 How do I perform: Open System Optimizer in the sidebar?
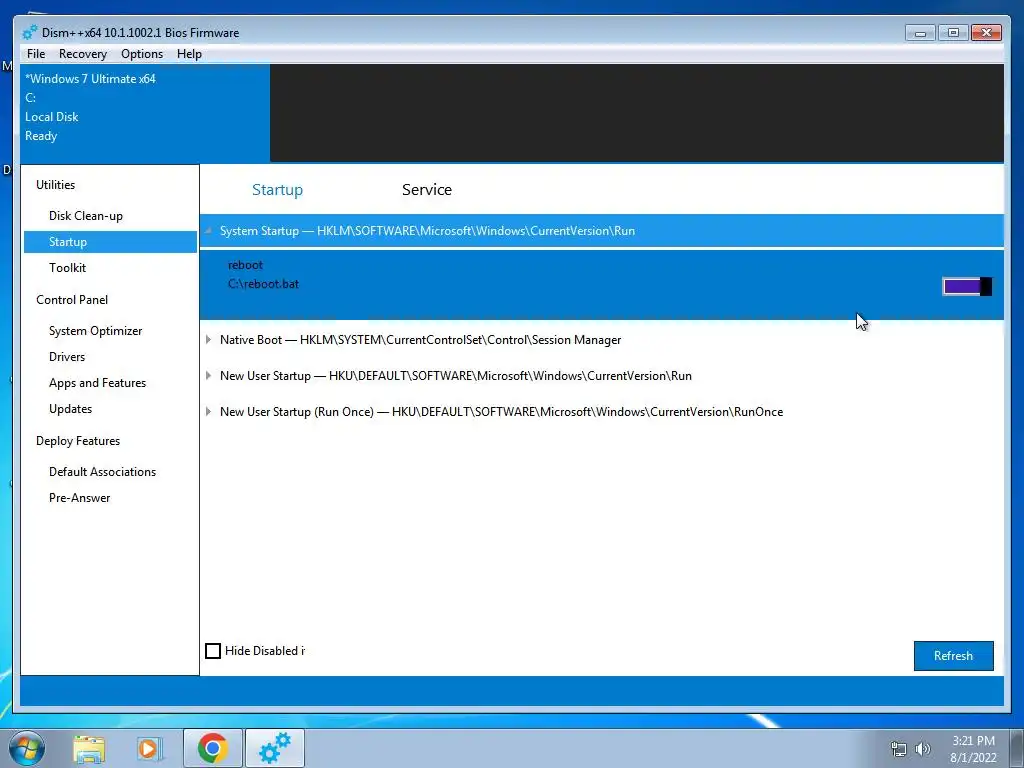[95, 330]
